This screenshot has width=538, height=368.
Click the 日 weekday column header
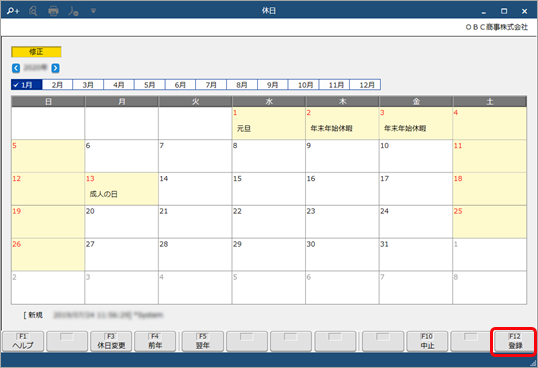click(48, 102)
